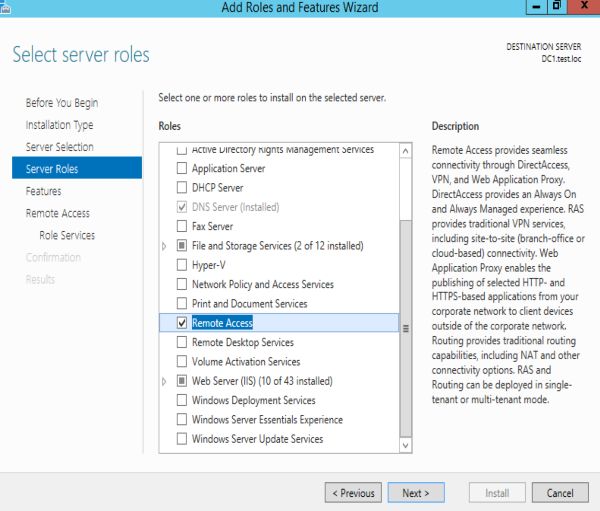Viewport: 600px width, 511px height.
Task: Cancel the Add Roles wizard
Action: [x=560, y=492]
